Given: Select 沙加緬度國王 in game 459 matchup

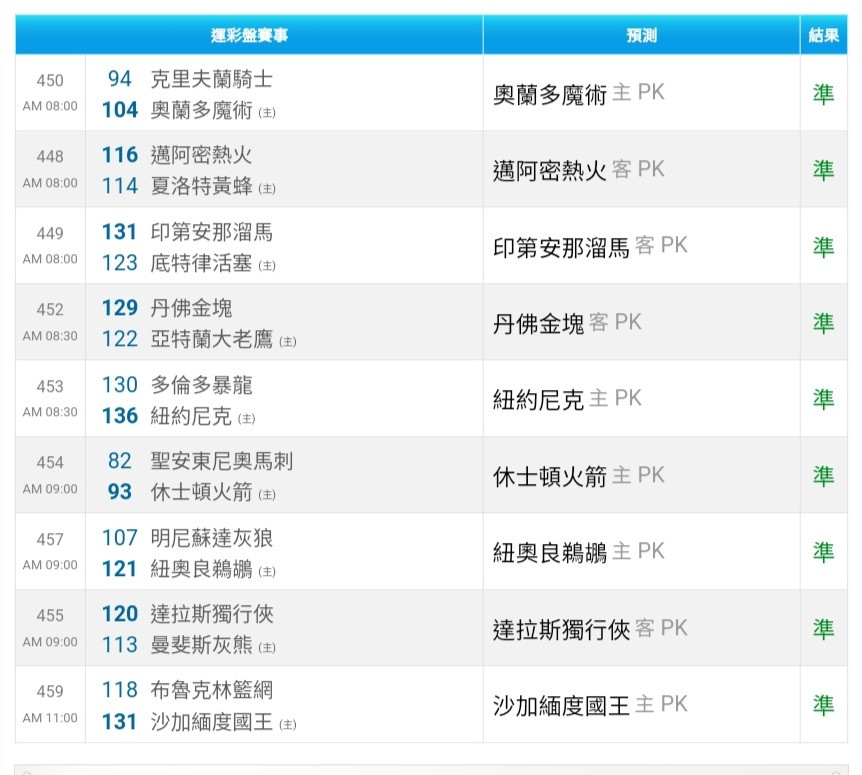Looking at the screenshot, I should [x=212, y=722].
